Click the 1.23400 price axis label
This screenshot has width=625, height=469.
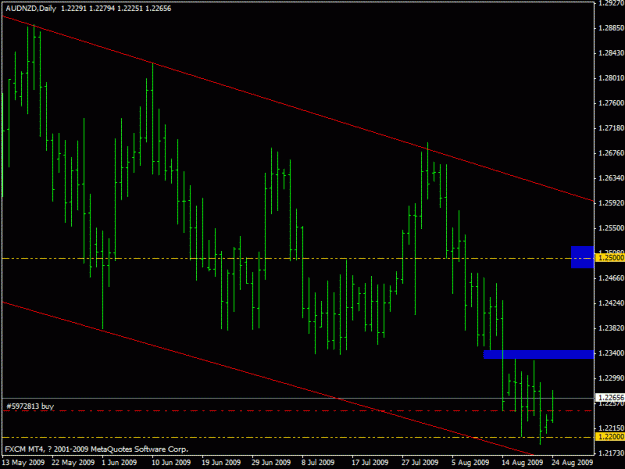point(611,353)
